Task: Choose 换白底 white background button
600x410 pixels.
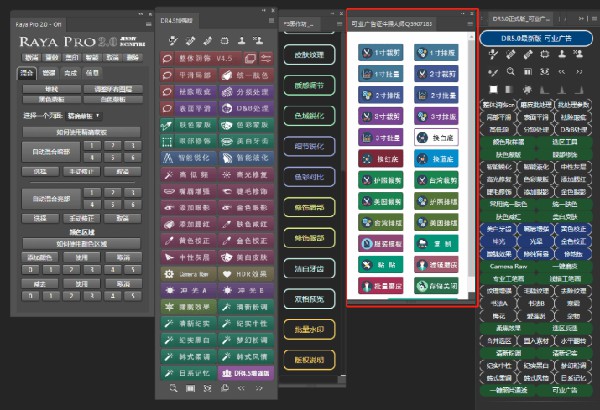Action: (x=436, y=137)
